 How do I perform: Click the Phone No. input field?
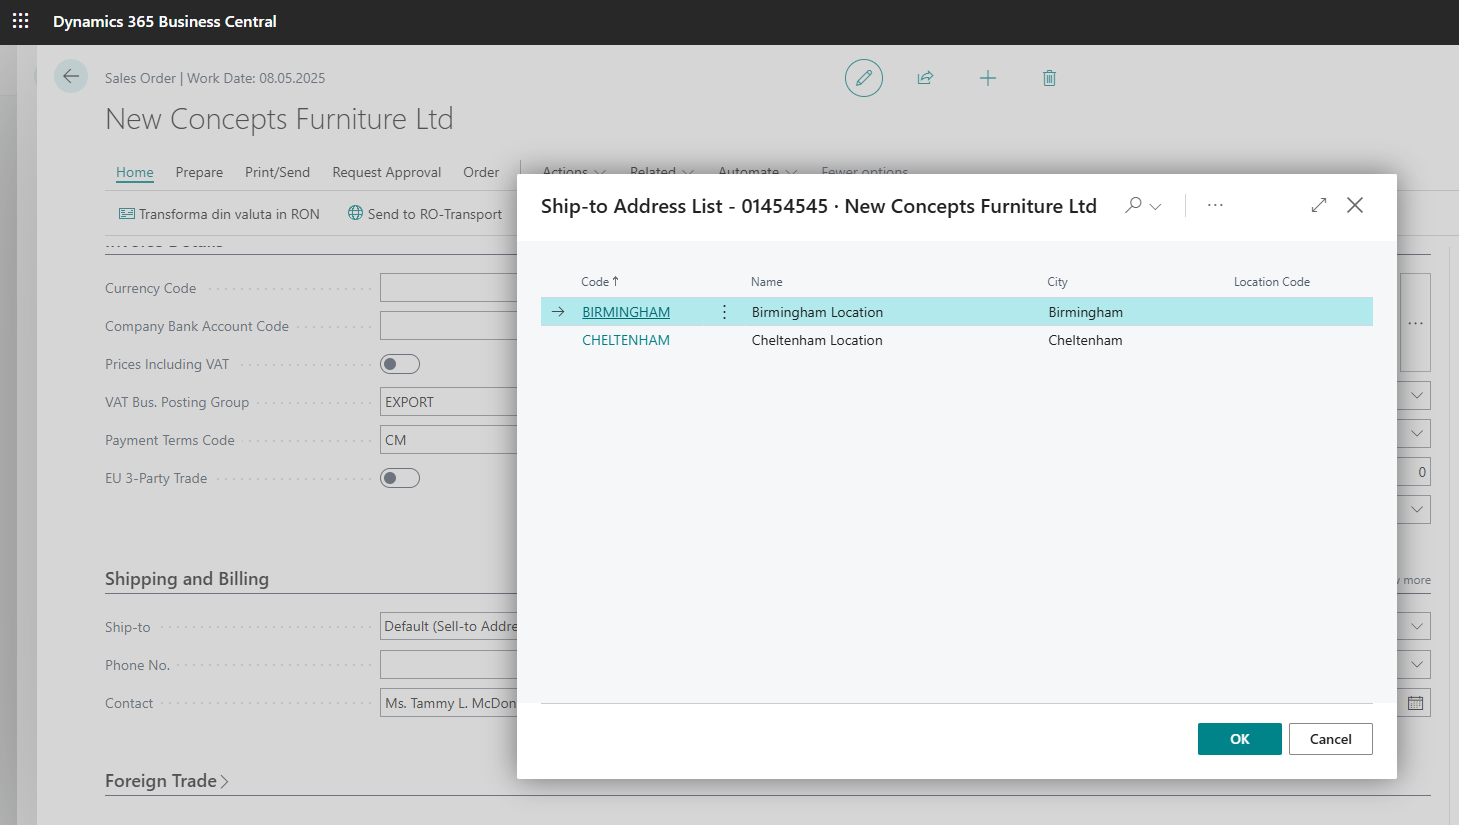coord(449,664)
